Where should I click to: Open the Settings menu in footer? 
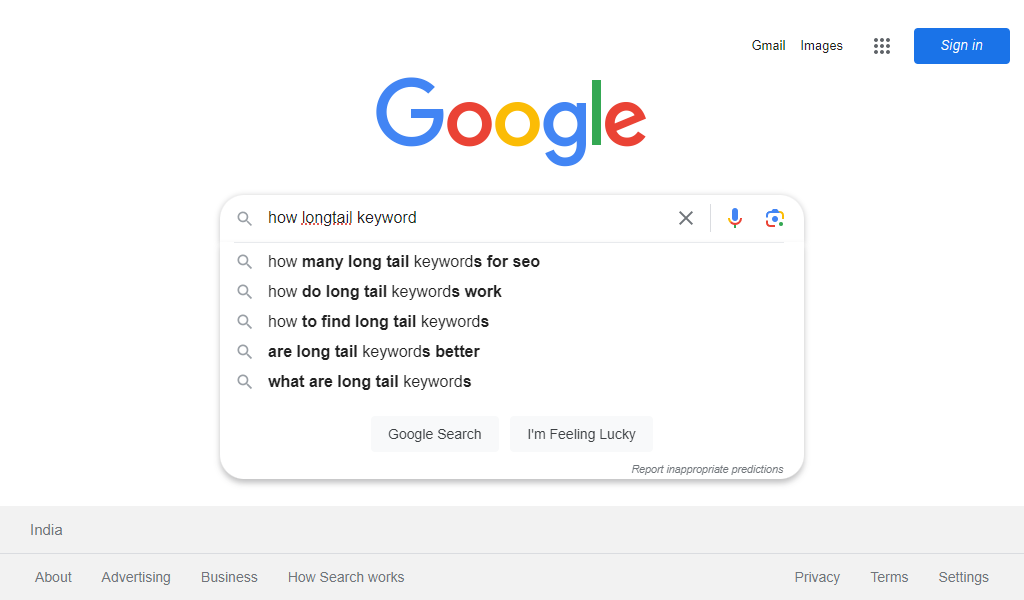pyautogui.click(x=963, y=577)
